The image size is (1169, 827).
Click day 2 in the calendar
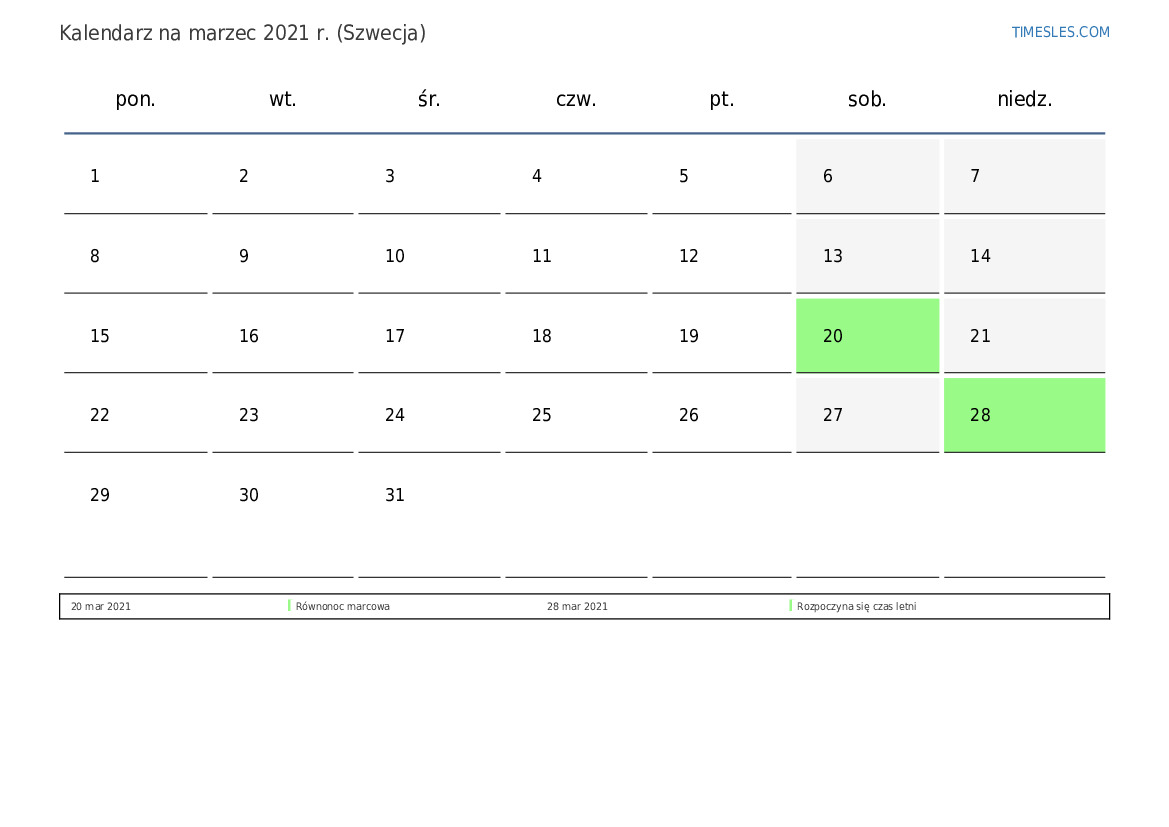pos(283,176)
